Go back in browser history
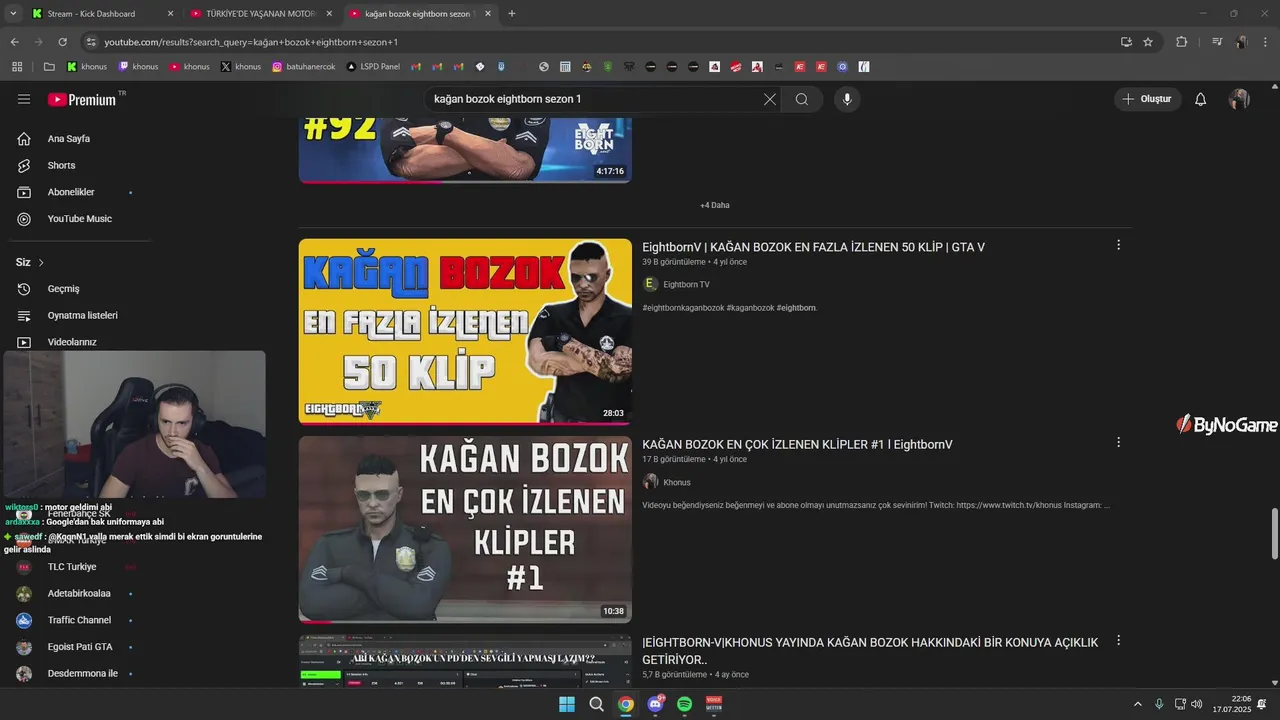The width and height of the screenshot is (1280, 720). coord(14,42)
